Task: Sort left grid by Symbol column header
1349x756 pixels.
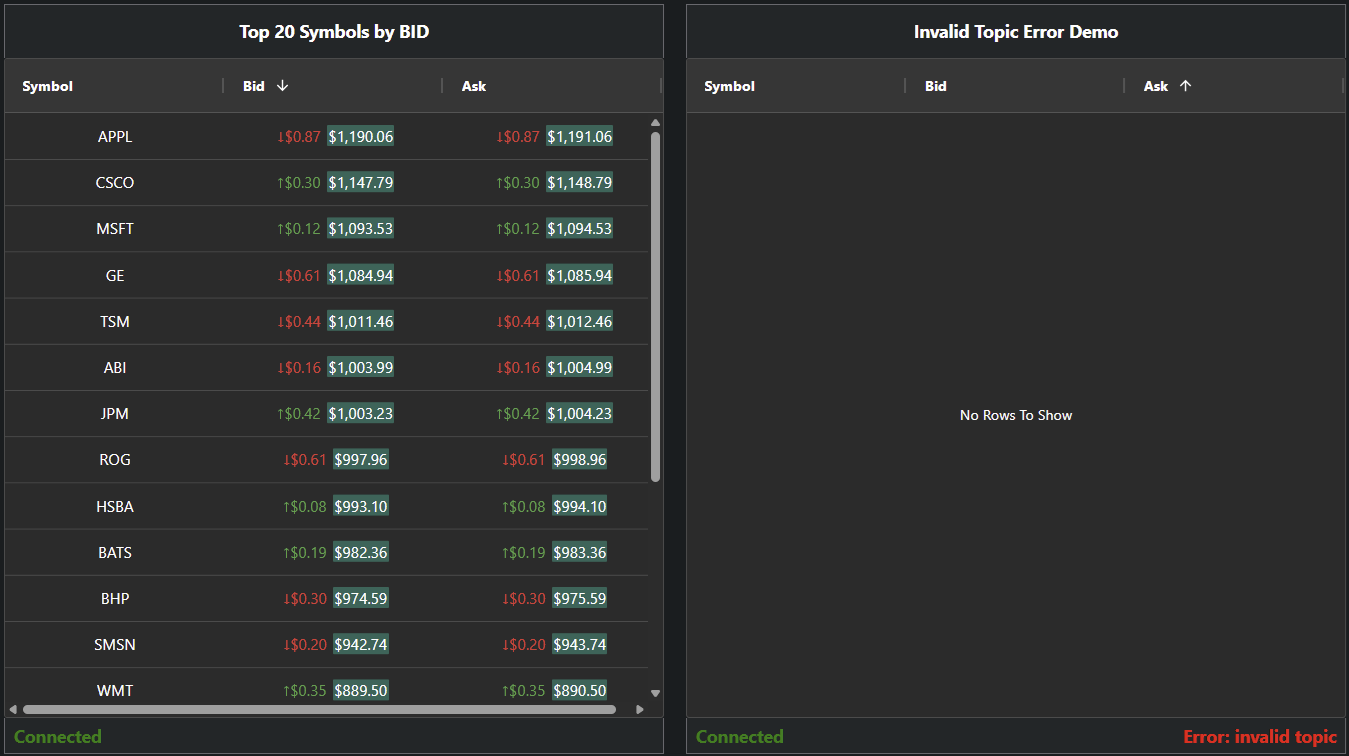Action: tap(48, 86)
